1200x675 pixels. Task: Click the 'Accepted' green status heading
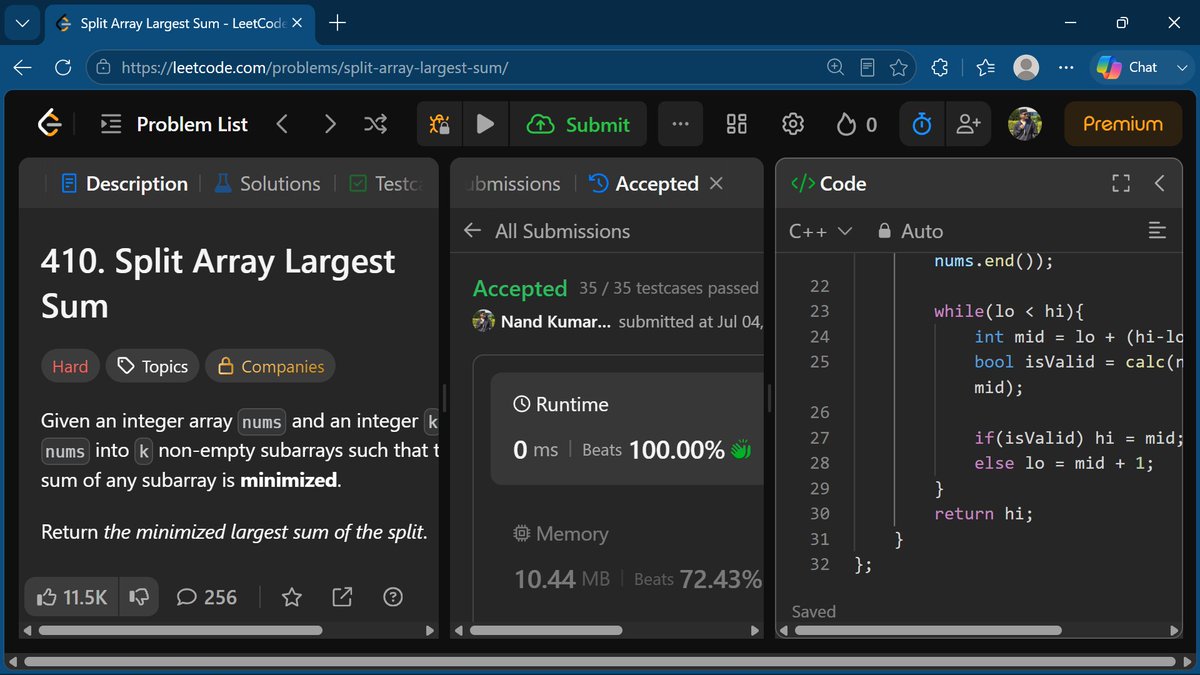click(x=520, y=288)
